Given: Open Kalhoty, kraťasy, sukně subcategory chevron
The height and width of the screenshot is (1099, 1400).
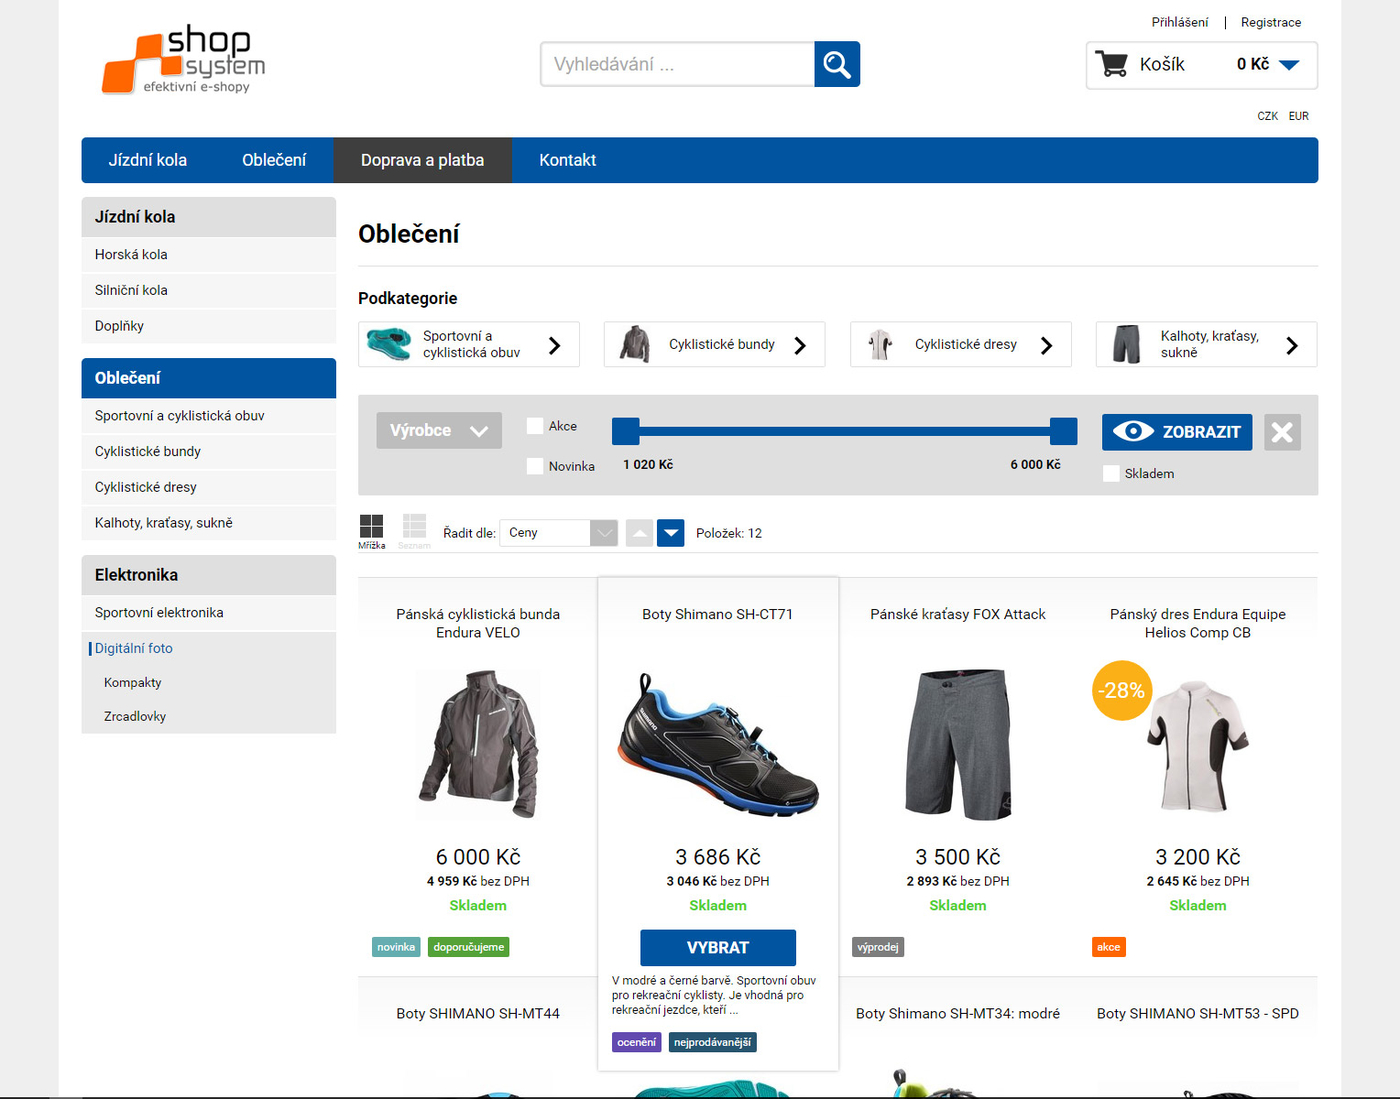Looking at the screenshot, I should tap(1292, 345).
